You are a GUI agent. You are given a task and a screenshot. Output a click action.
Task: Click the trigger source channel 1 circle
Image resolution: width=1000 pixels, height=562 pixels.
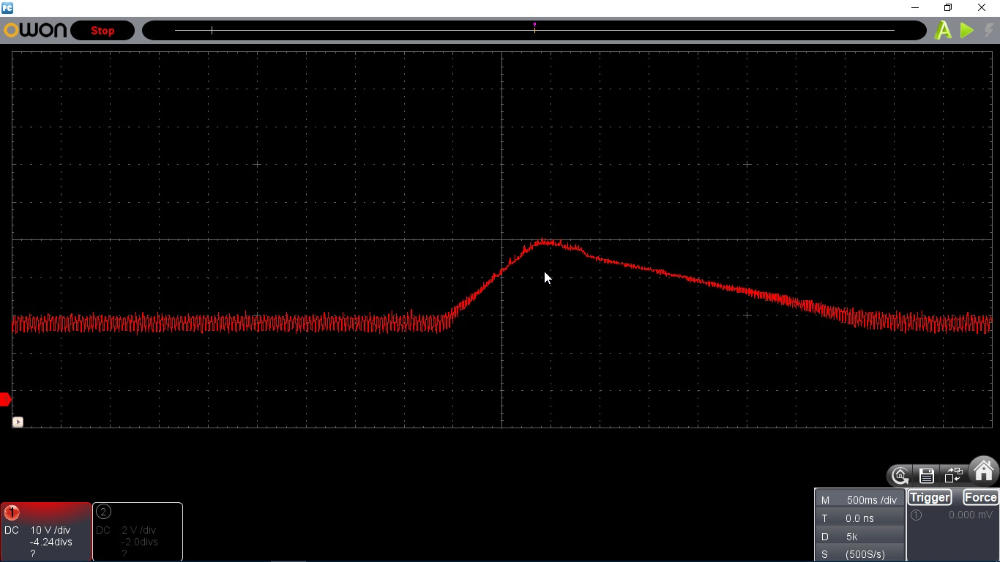coord(916,515)
